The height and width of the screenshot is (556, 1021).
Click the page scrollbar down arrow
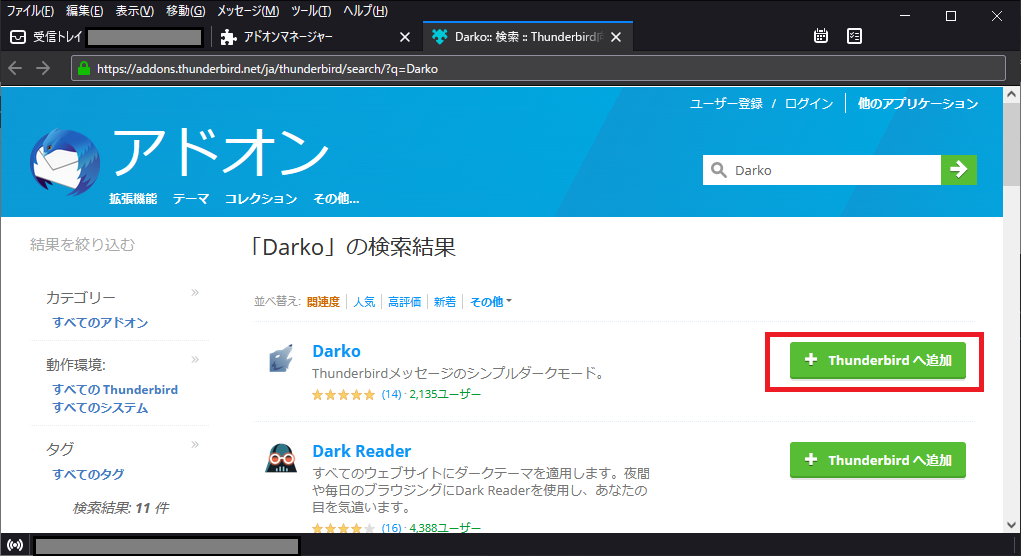[x=1011, y=524]
